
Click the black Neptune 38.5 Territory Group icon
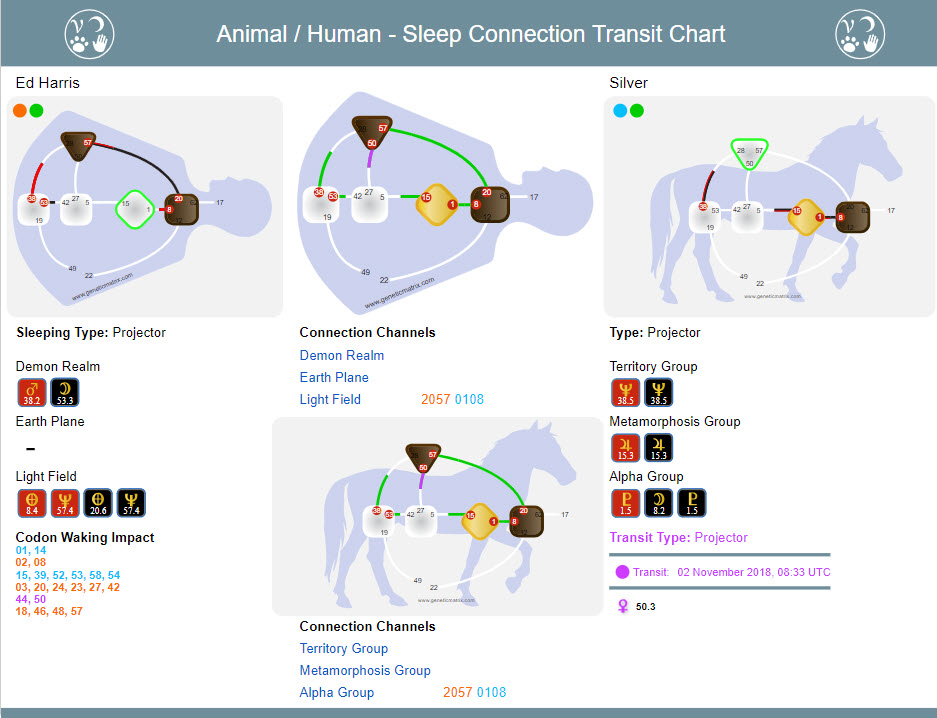tap(659, 392)
